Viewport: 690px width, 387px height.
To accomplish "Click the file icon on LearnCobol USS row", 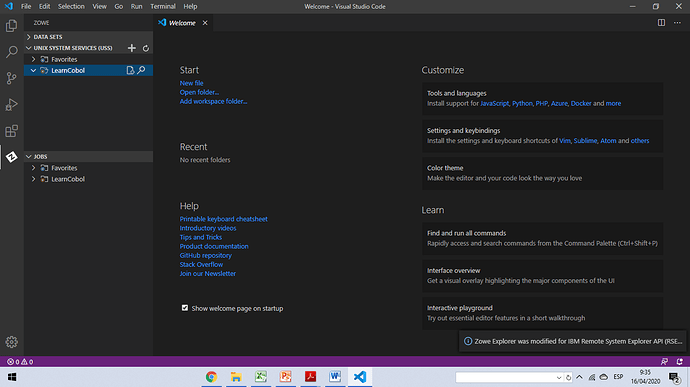I will [x=130, y=70].
